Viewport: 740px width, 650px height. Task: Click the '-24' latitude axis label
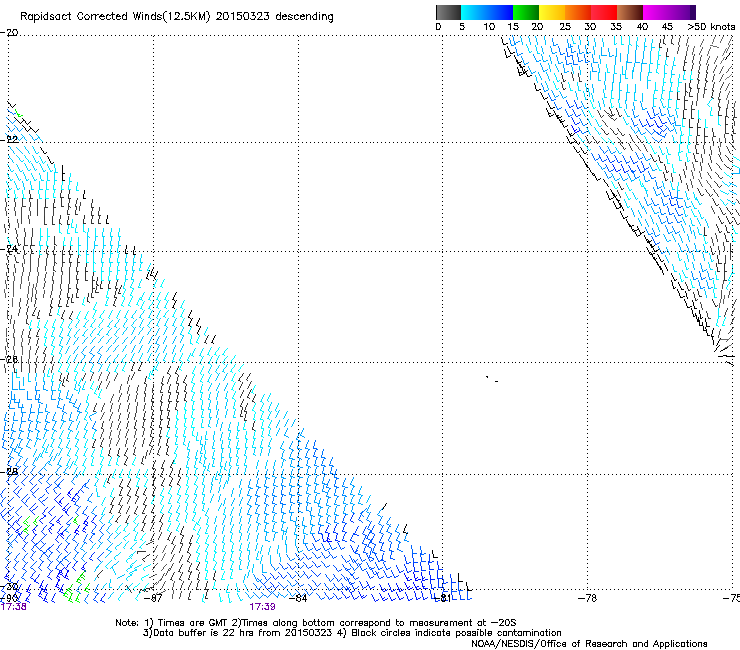pos(9,248)
